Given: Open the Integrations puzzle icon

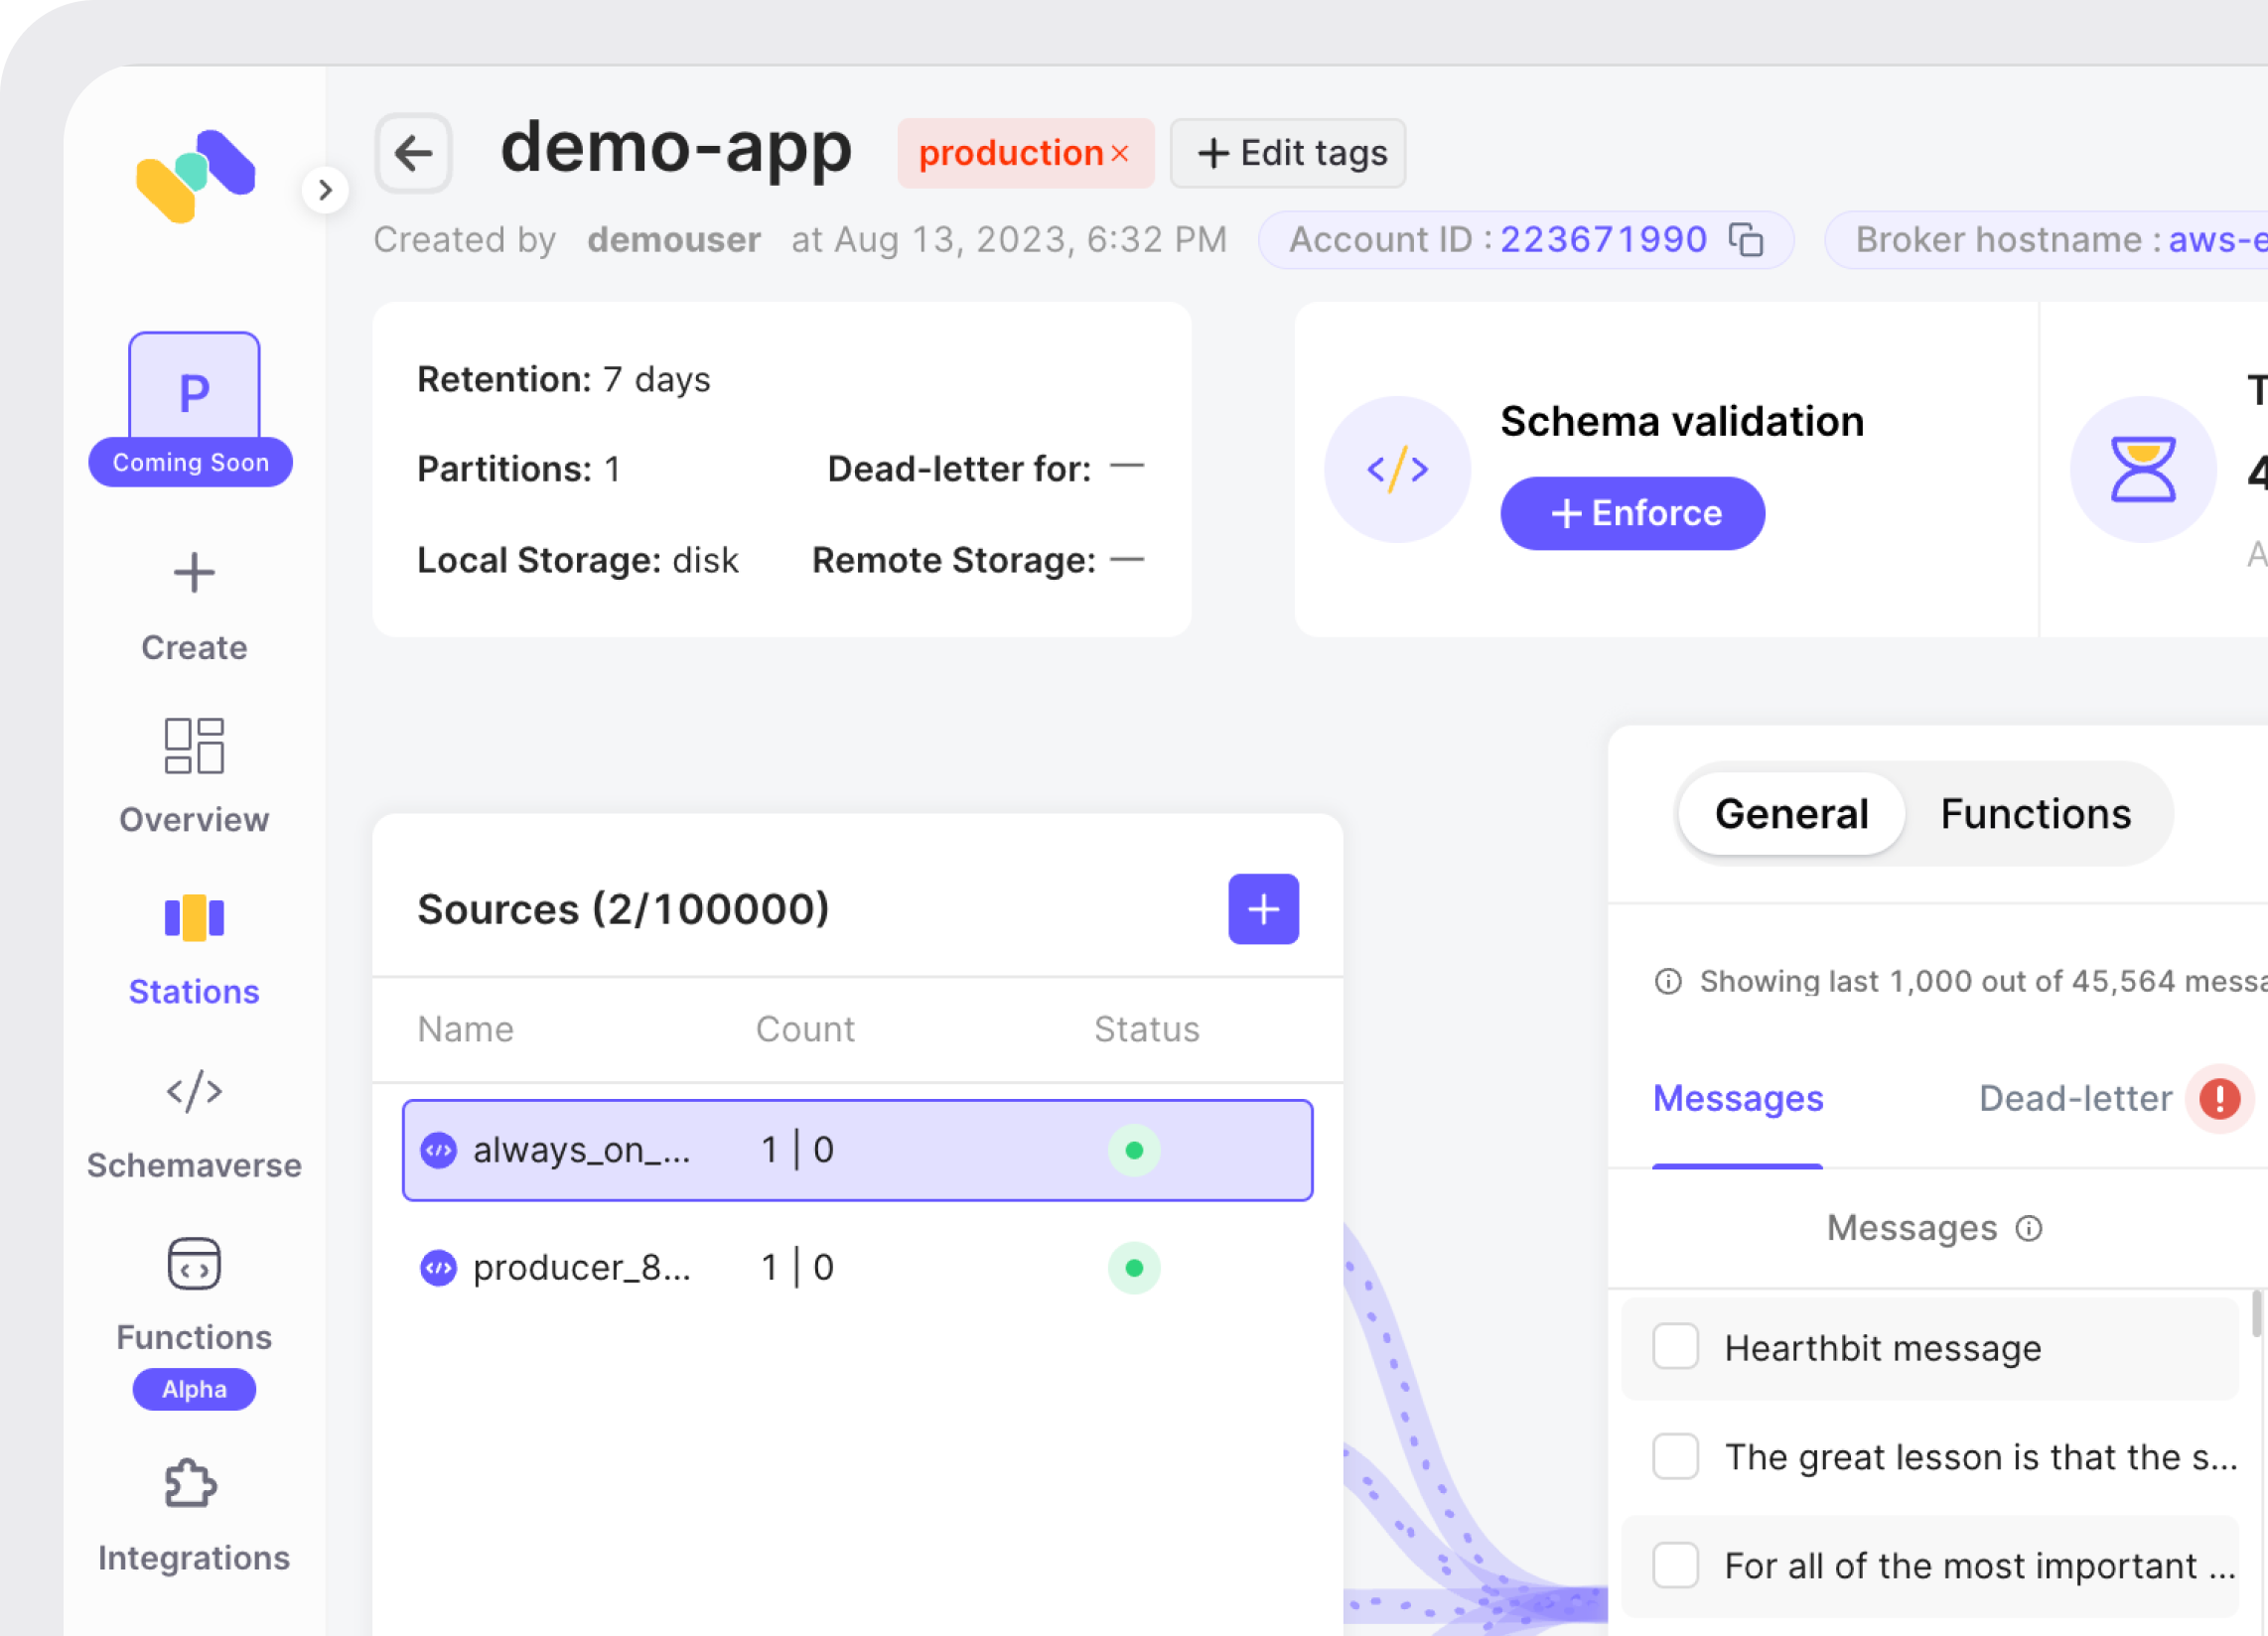Looking at the screenshot, I should (190, 1484).
